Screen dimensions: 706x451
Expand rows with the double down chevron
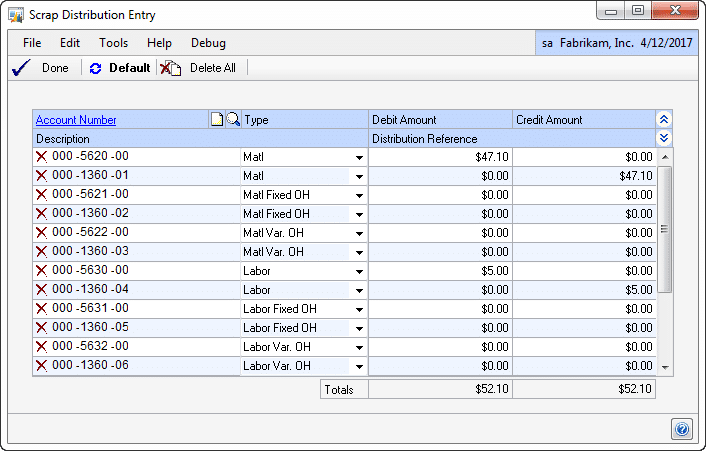663,138
